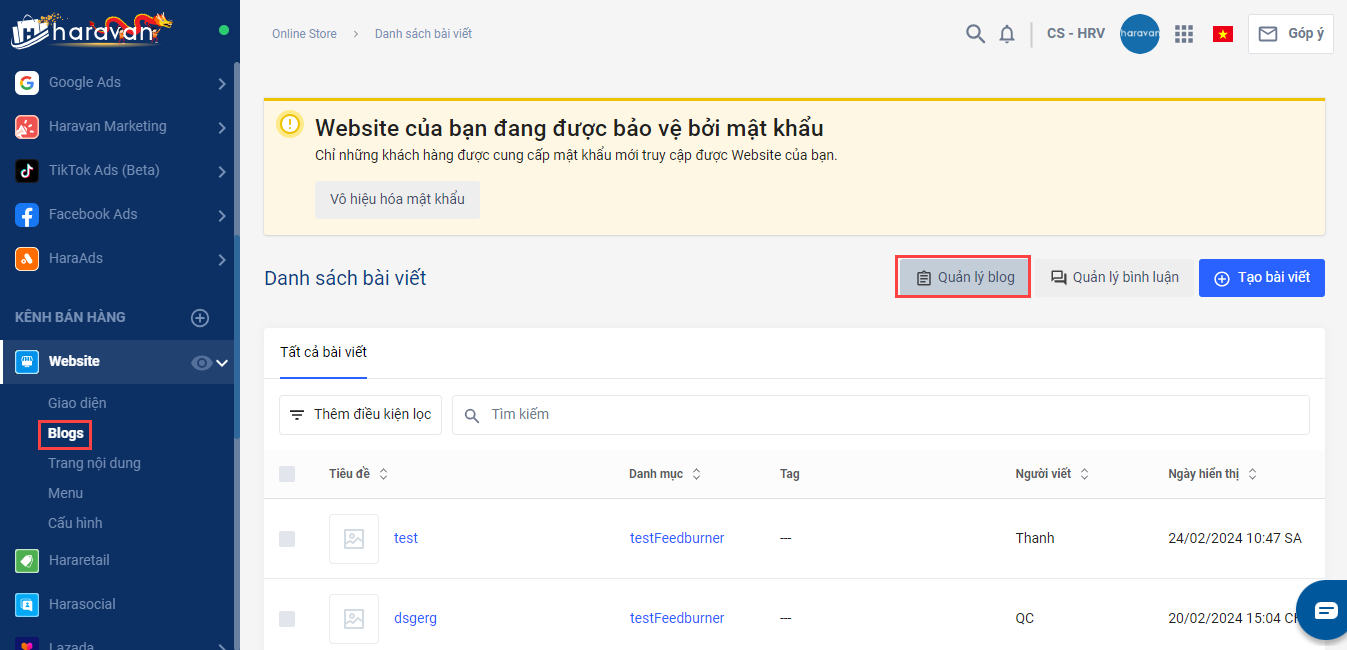Check the select-all articles checkbox

click(287, 474)
